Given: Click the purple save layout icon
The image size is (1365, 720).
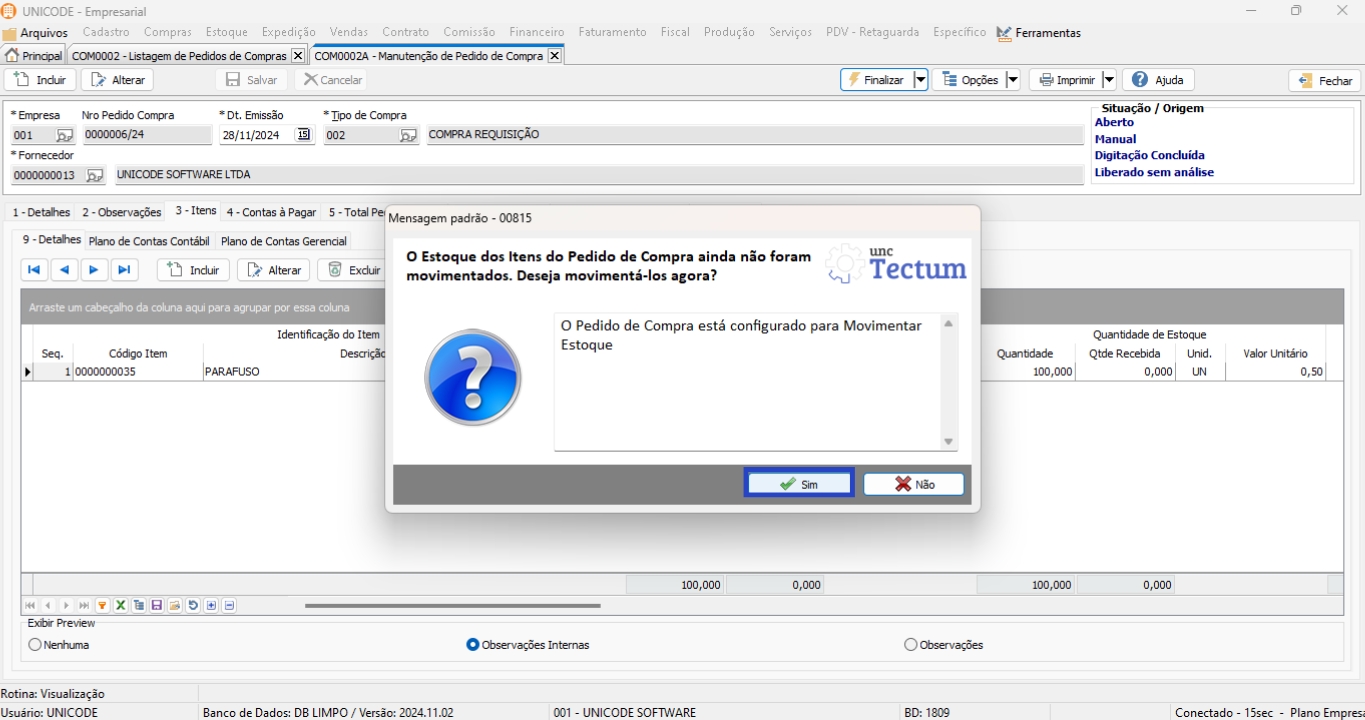Looking at the screenshot, I should [157, 606].
